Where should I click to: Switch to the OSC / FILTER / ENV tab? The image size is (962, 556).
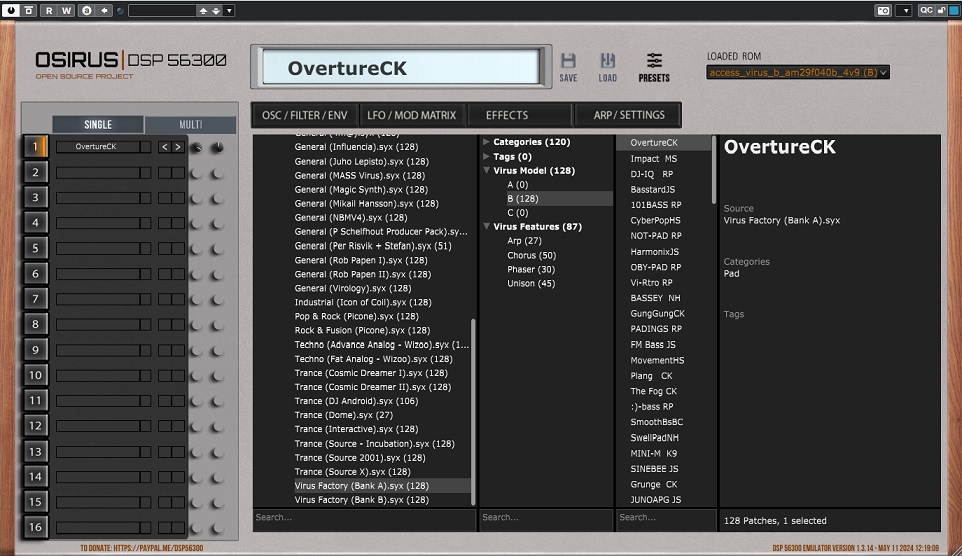click(x=305, y=115)
